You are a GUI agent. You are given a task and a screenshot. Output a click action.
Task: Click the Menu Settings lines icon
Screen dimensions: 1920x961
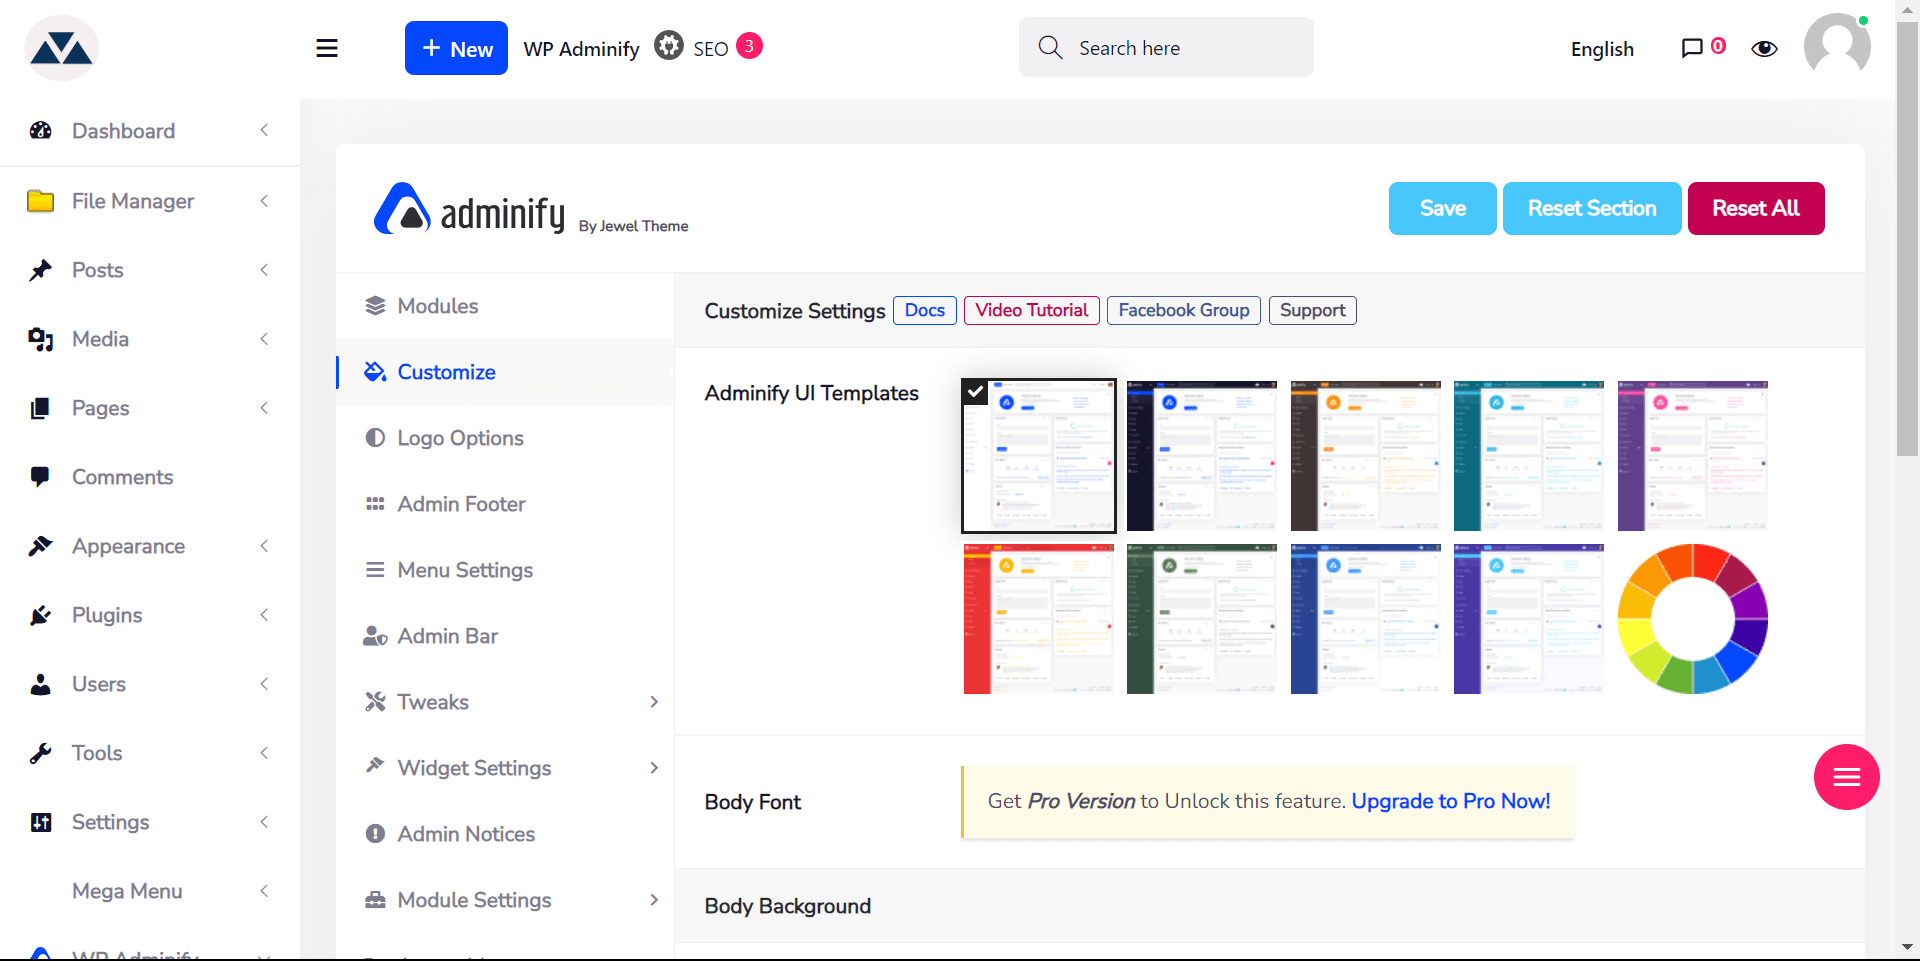tap(375, 570)
